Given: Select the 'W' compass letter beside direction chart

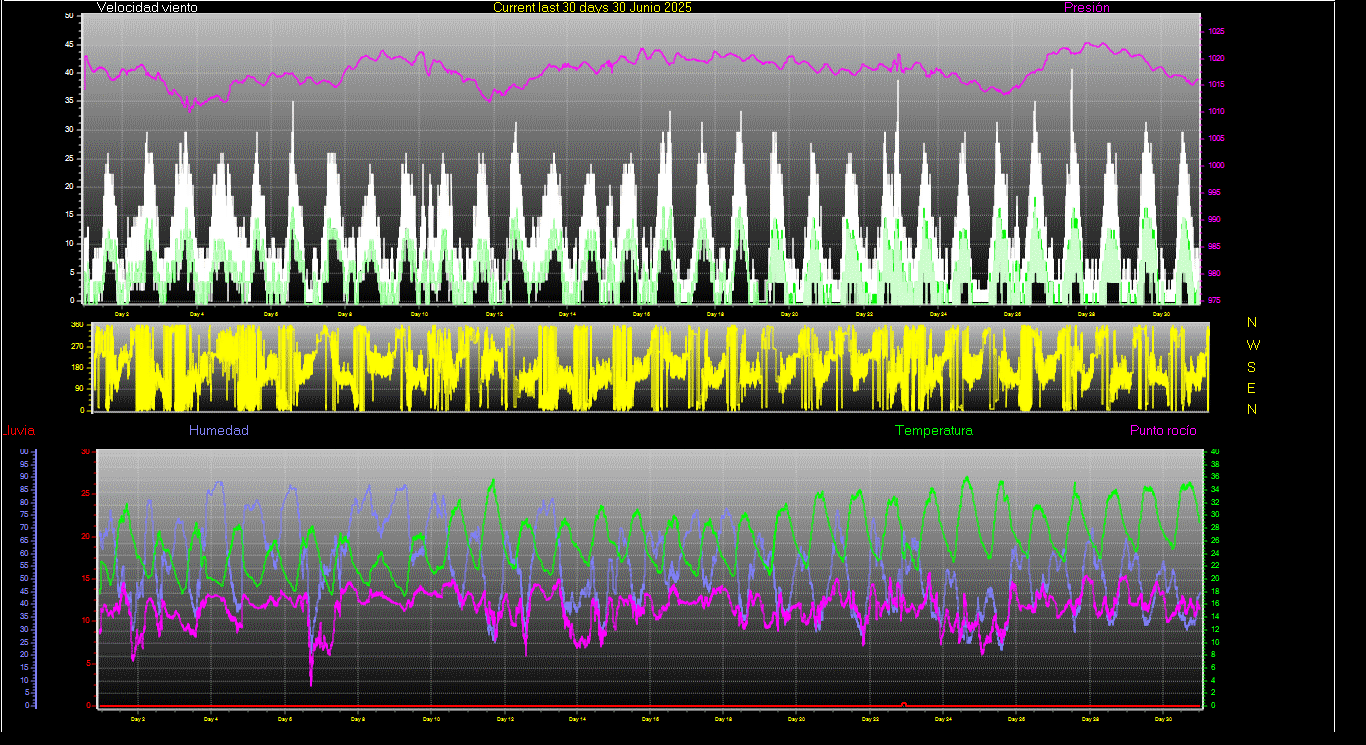Looking at the screenshot, I should 1253,344.
